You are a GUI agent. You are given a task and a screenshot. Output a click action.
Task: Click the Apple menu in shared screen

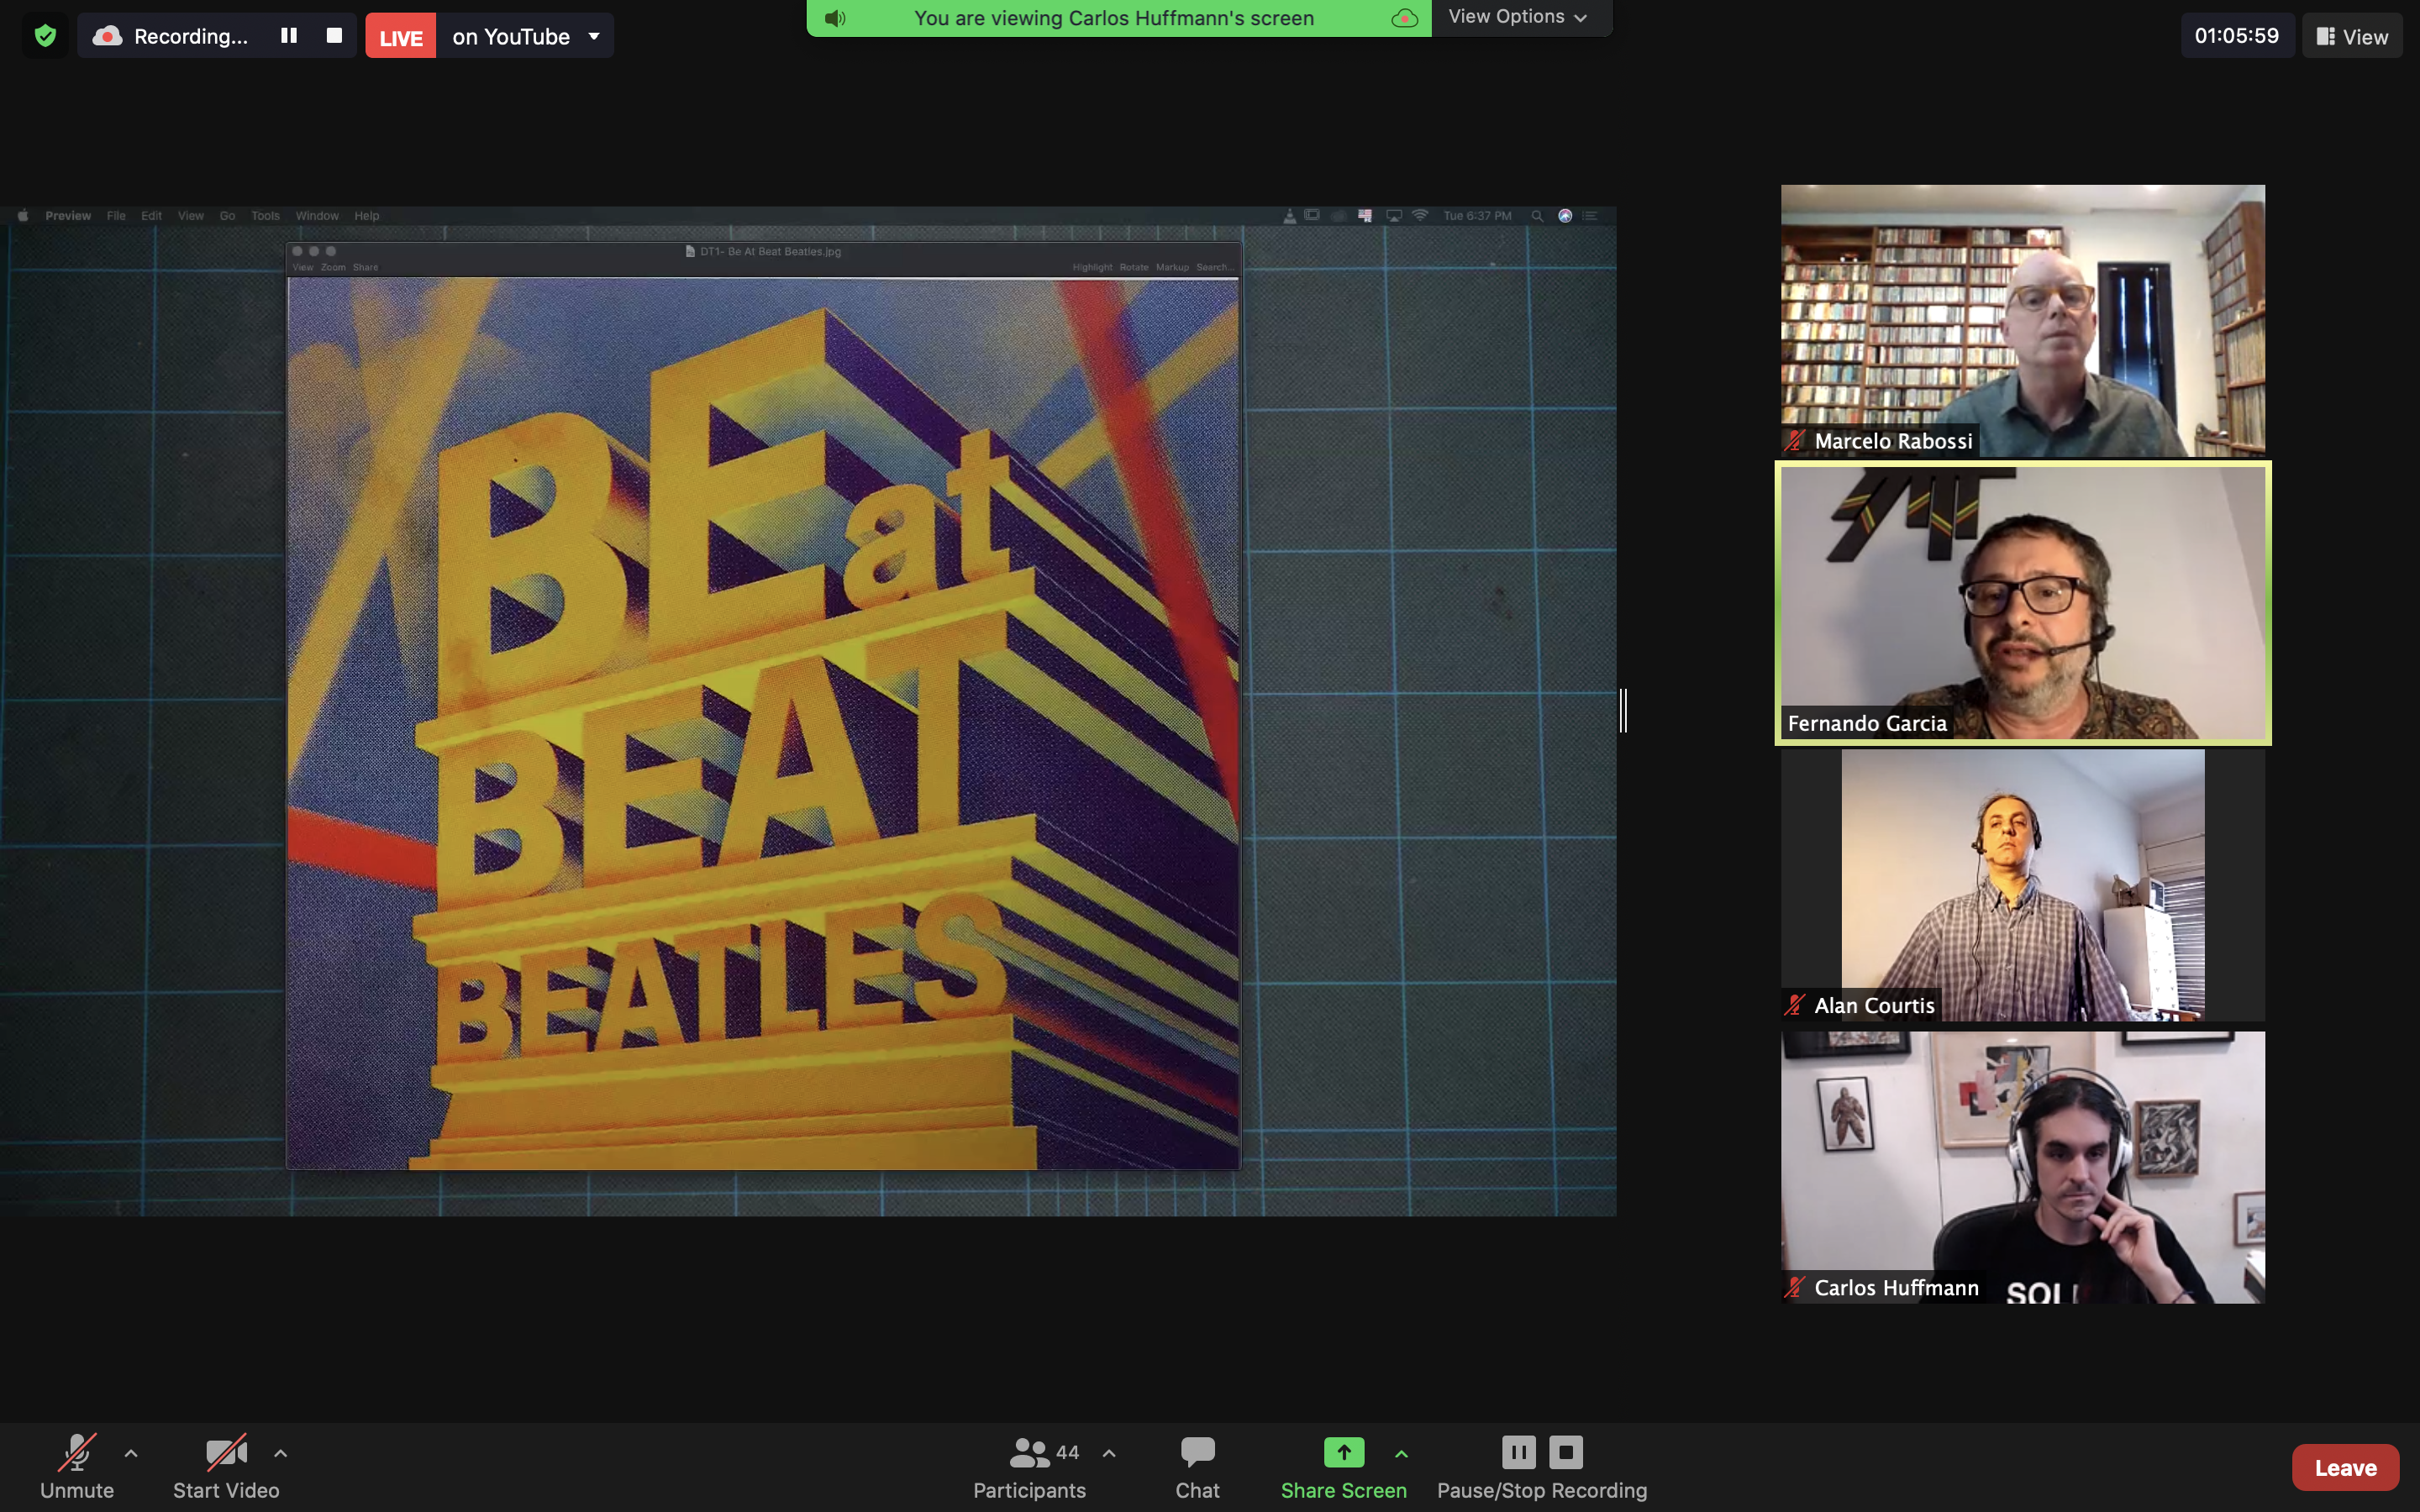tap(22, 215)
